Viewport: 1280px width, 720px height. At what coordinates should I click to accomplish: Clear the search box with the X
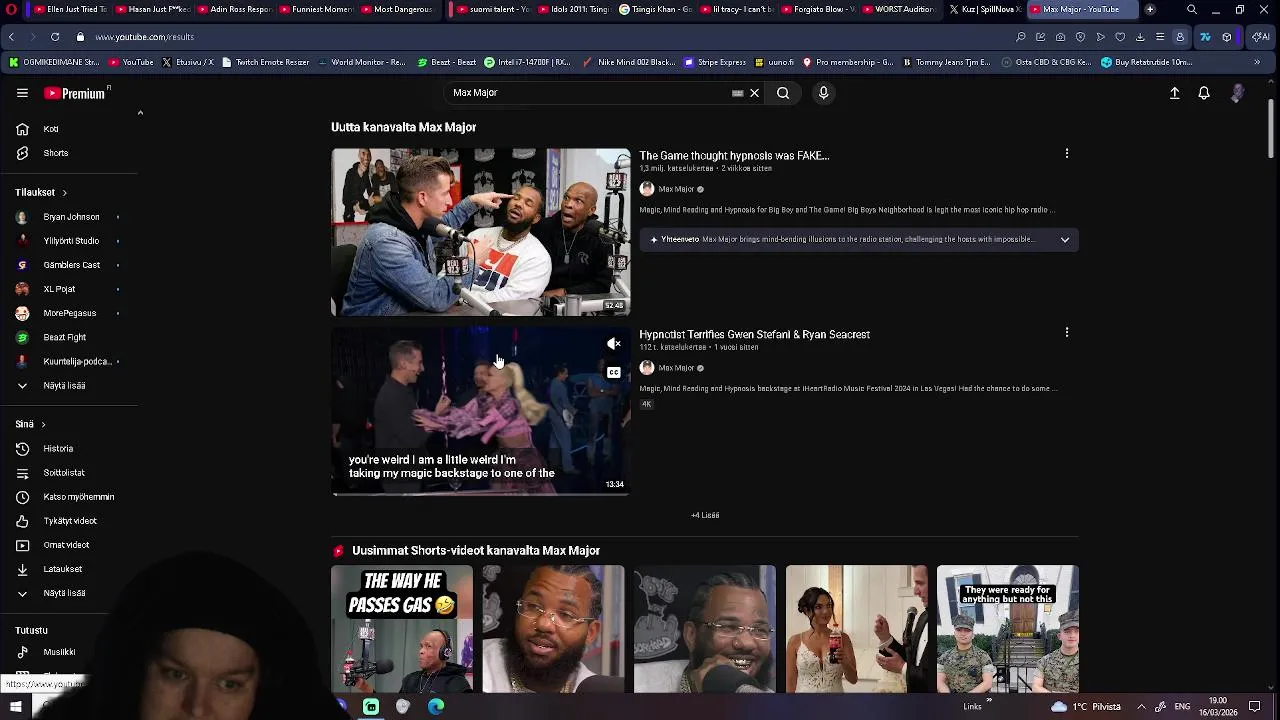pos(754,93)
